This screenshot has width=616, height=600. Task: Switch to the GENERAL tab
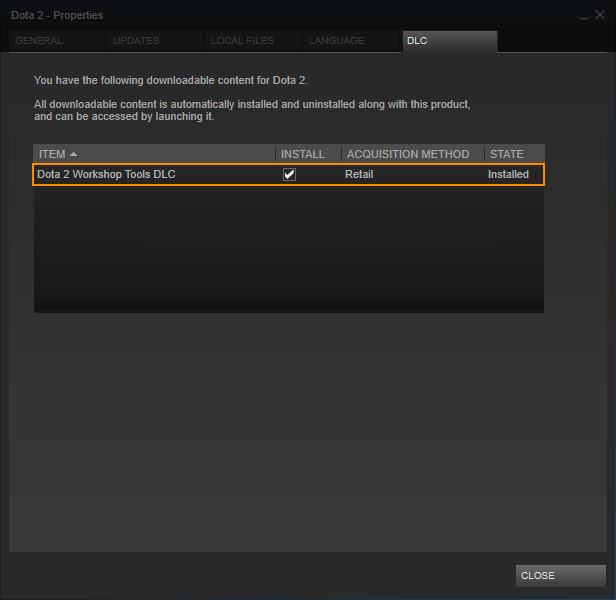coord(57,40)
